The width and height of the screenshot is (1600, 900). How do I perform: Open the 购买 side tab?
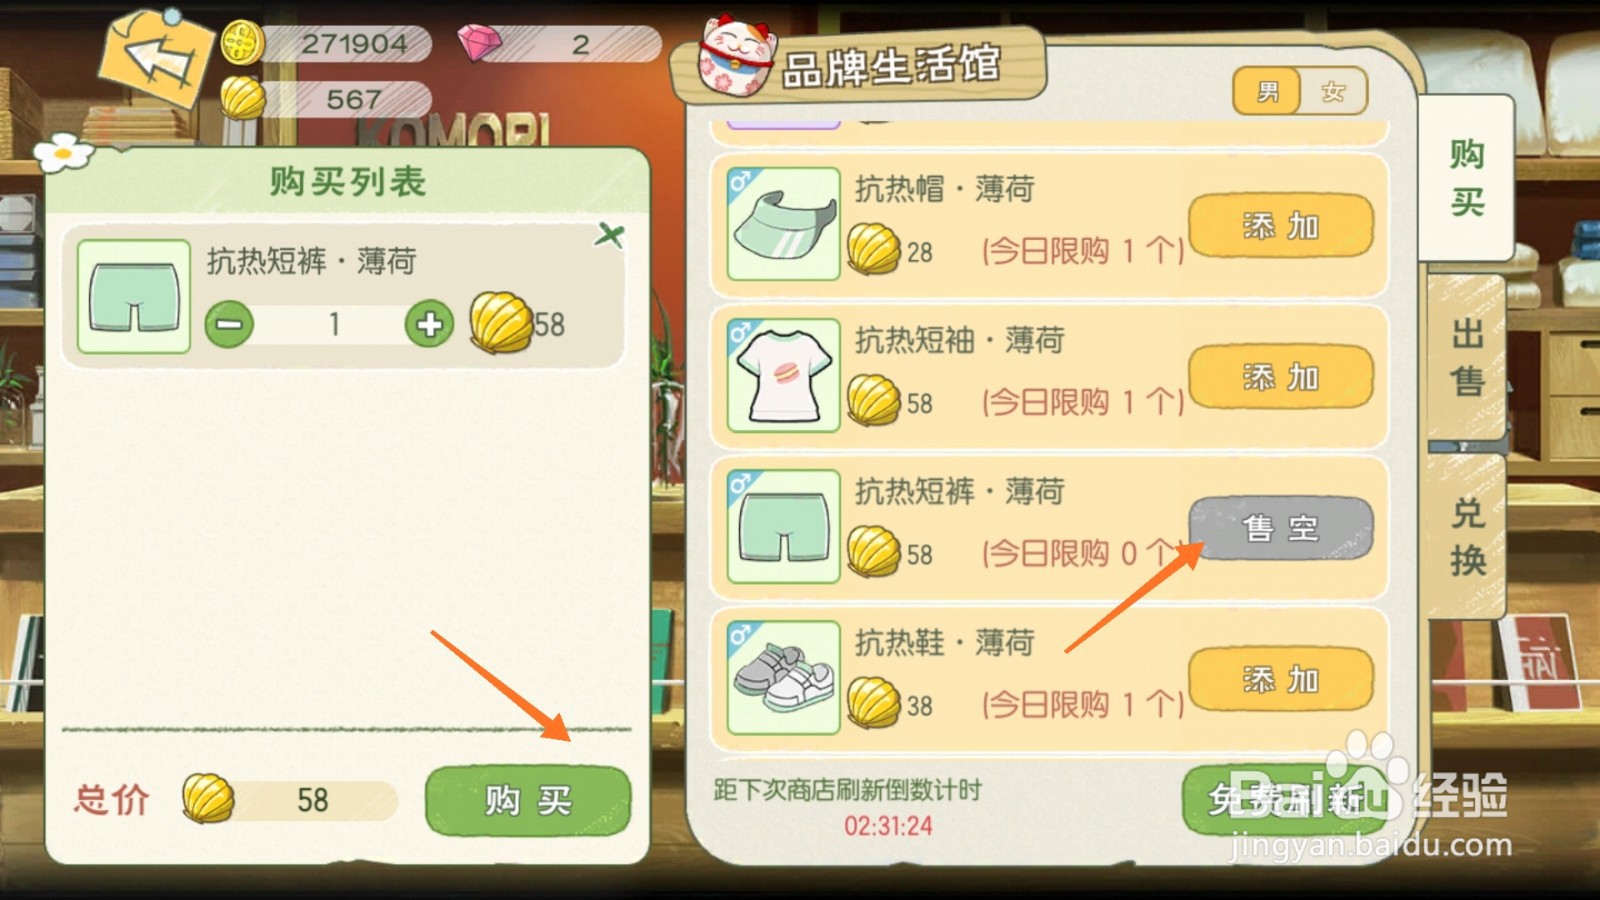(1467, 178)
